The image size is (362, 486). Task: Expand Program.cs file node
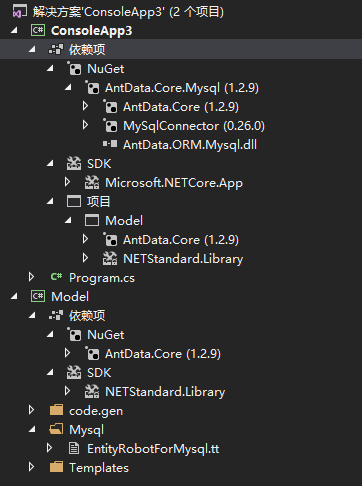[x=31, y=277]
